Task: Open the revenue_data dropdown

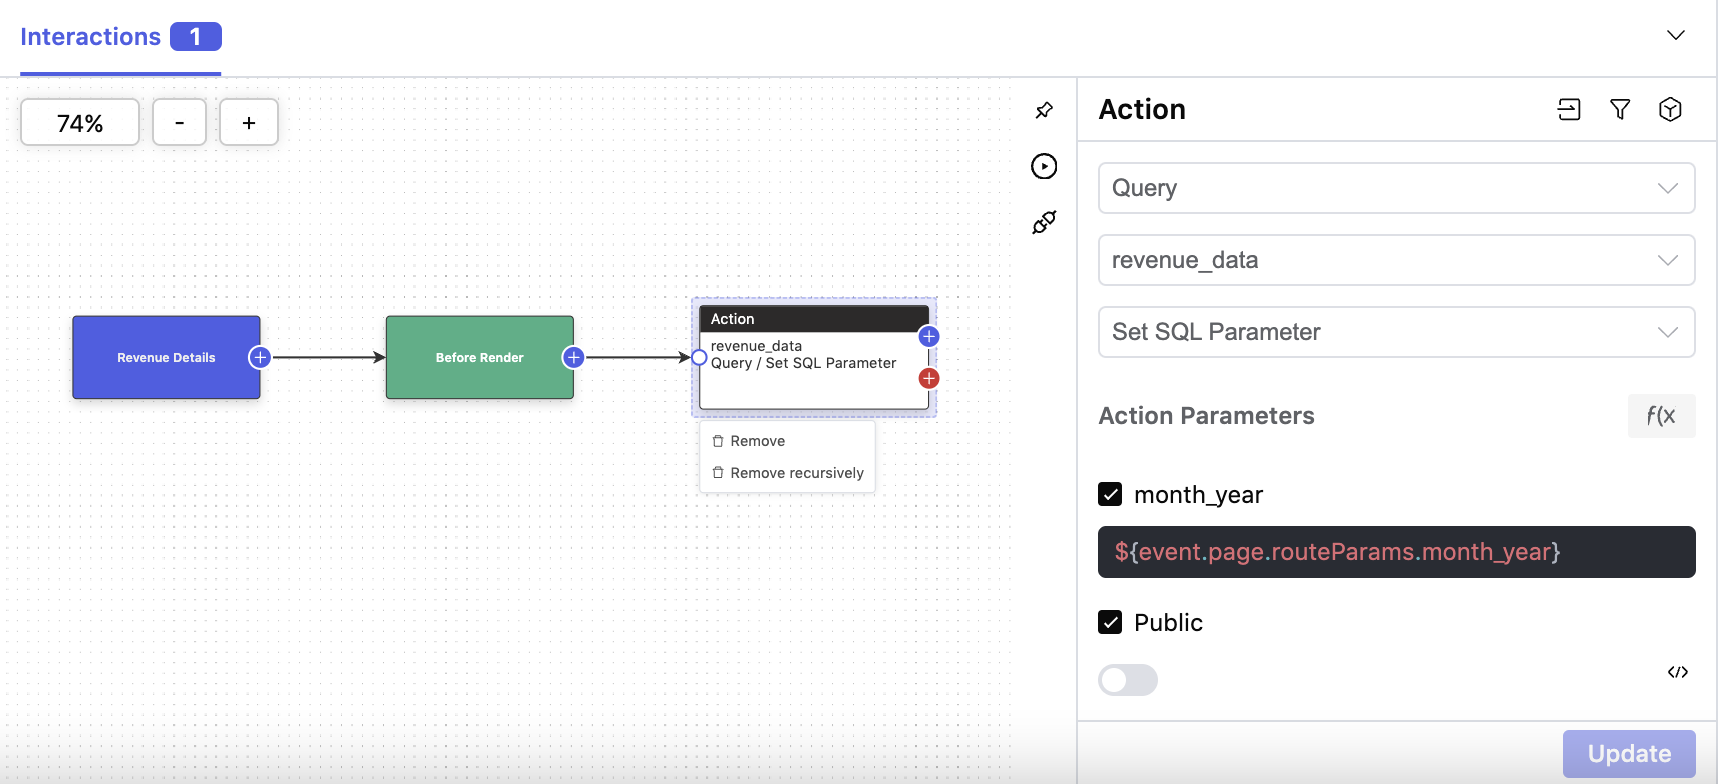Action: [x=1396, y=260]
